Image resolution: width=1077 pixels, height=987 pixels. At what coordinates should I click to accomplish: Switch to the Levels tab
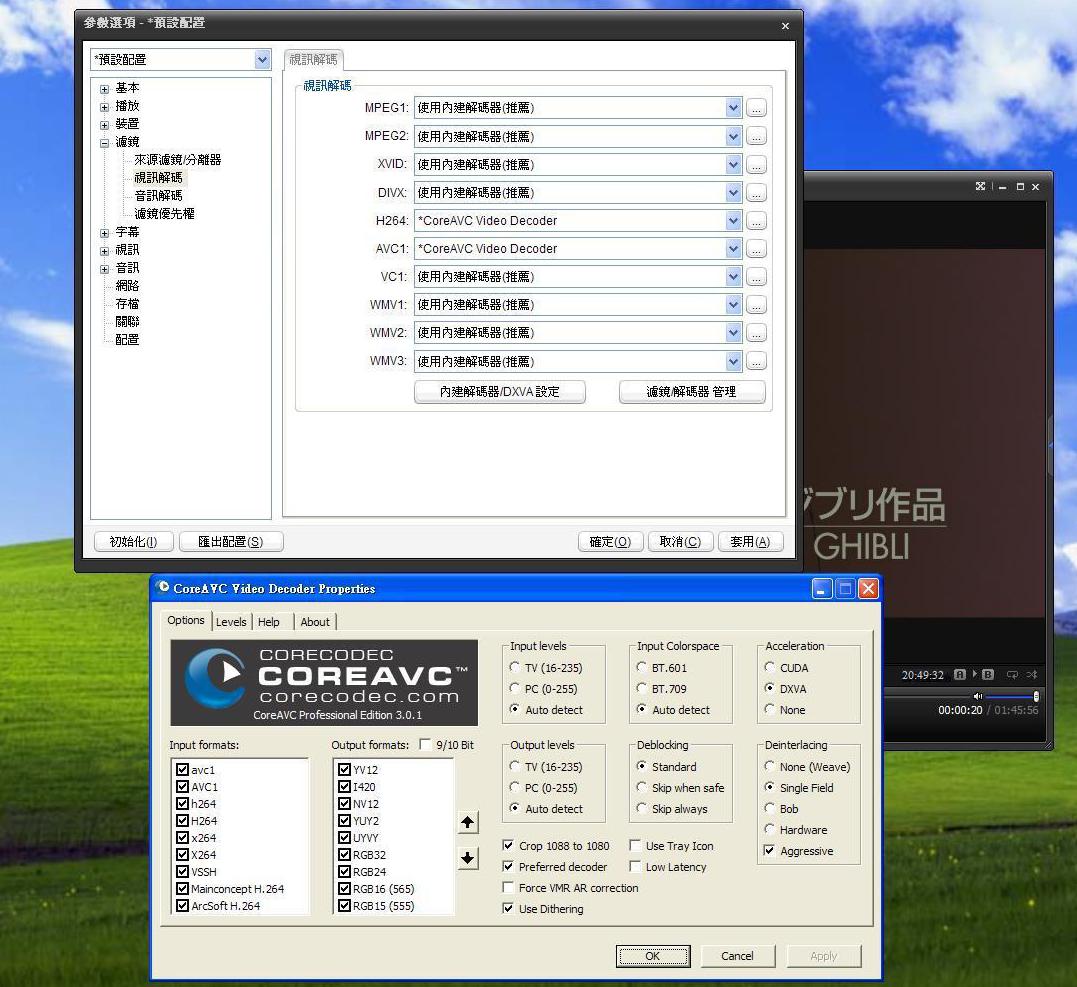pos(231,622)
